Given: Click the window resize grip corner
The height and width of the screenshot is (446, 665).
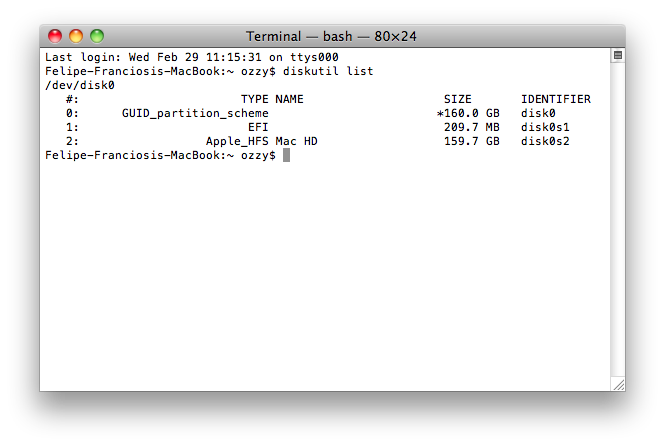Looking at the screenshot, I should tap(617, 383).
